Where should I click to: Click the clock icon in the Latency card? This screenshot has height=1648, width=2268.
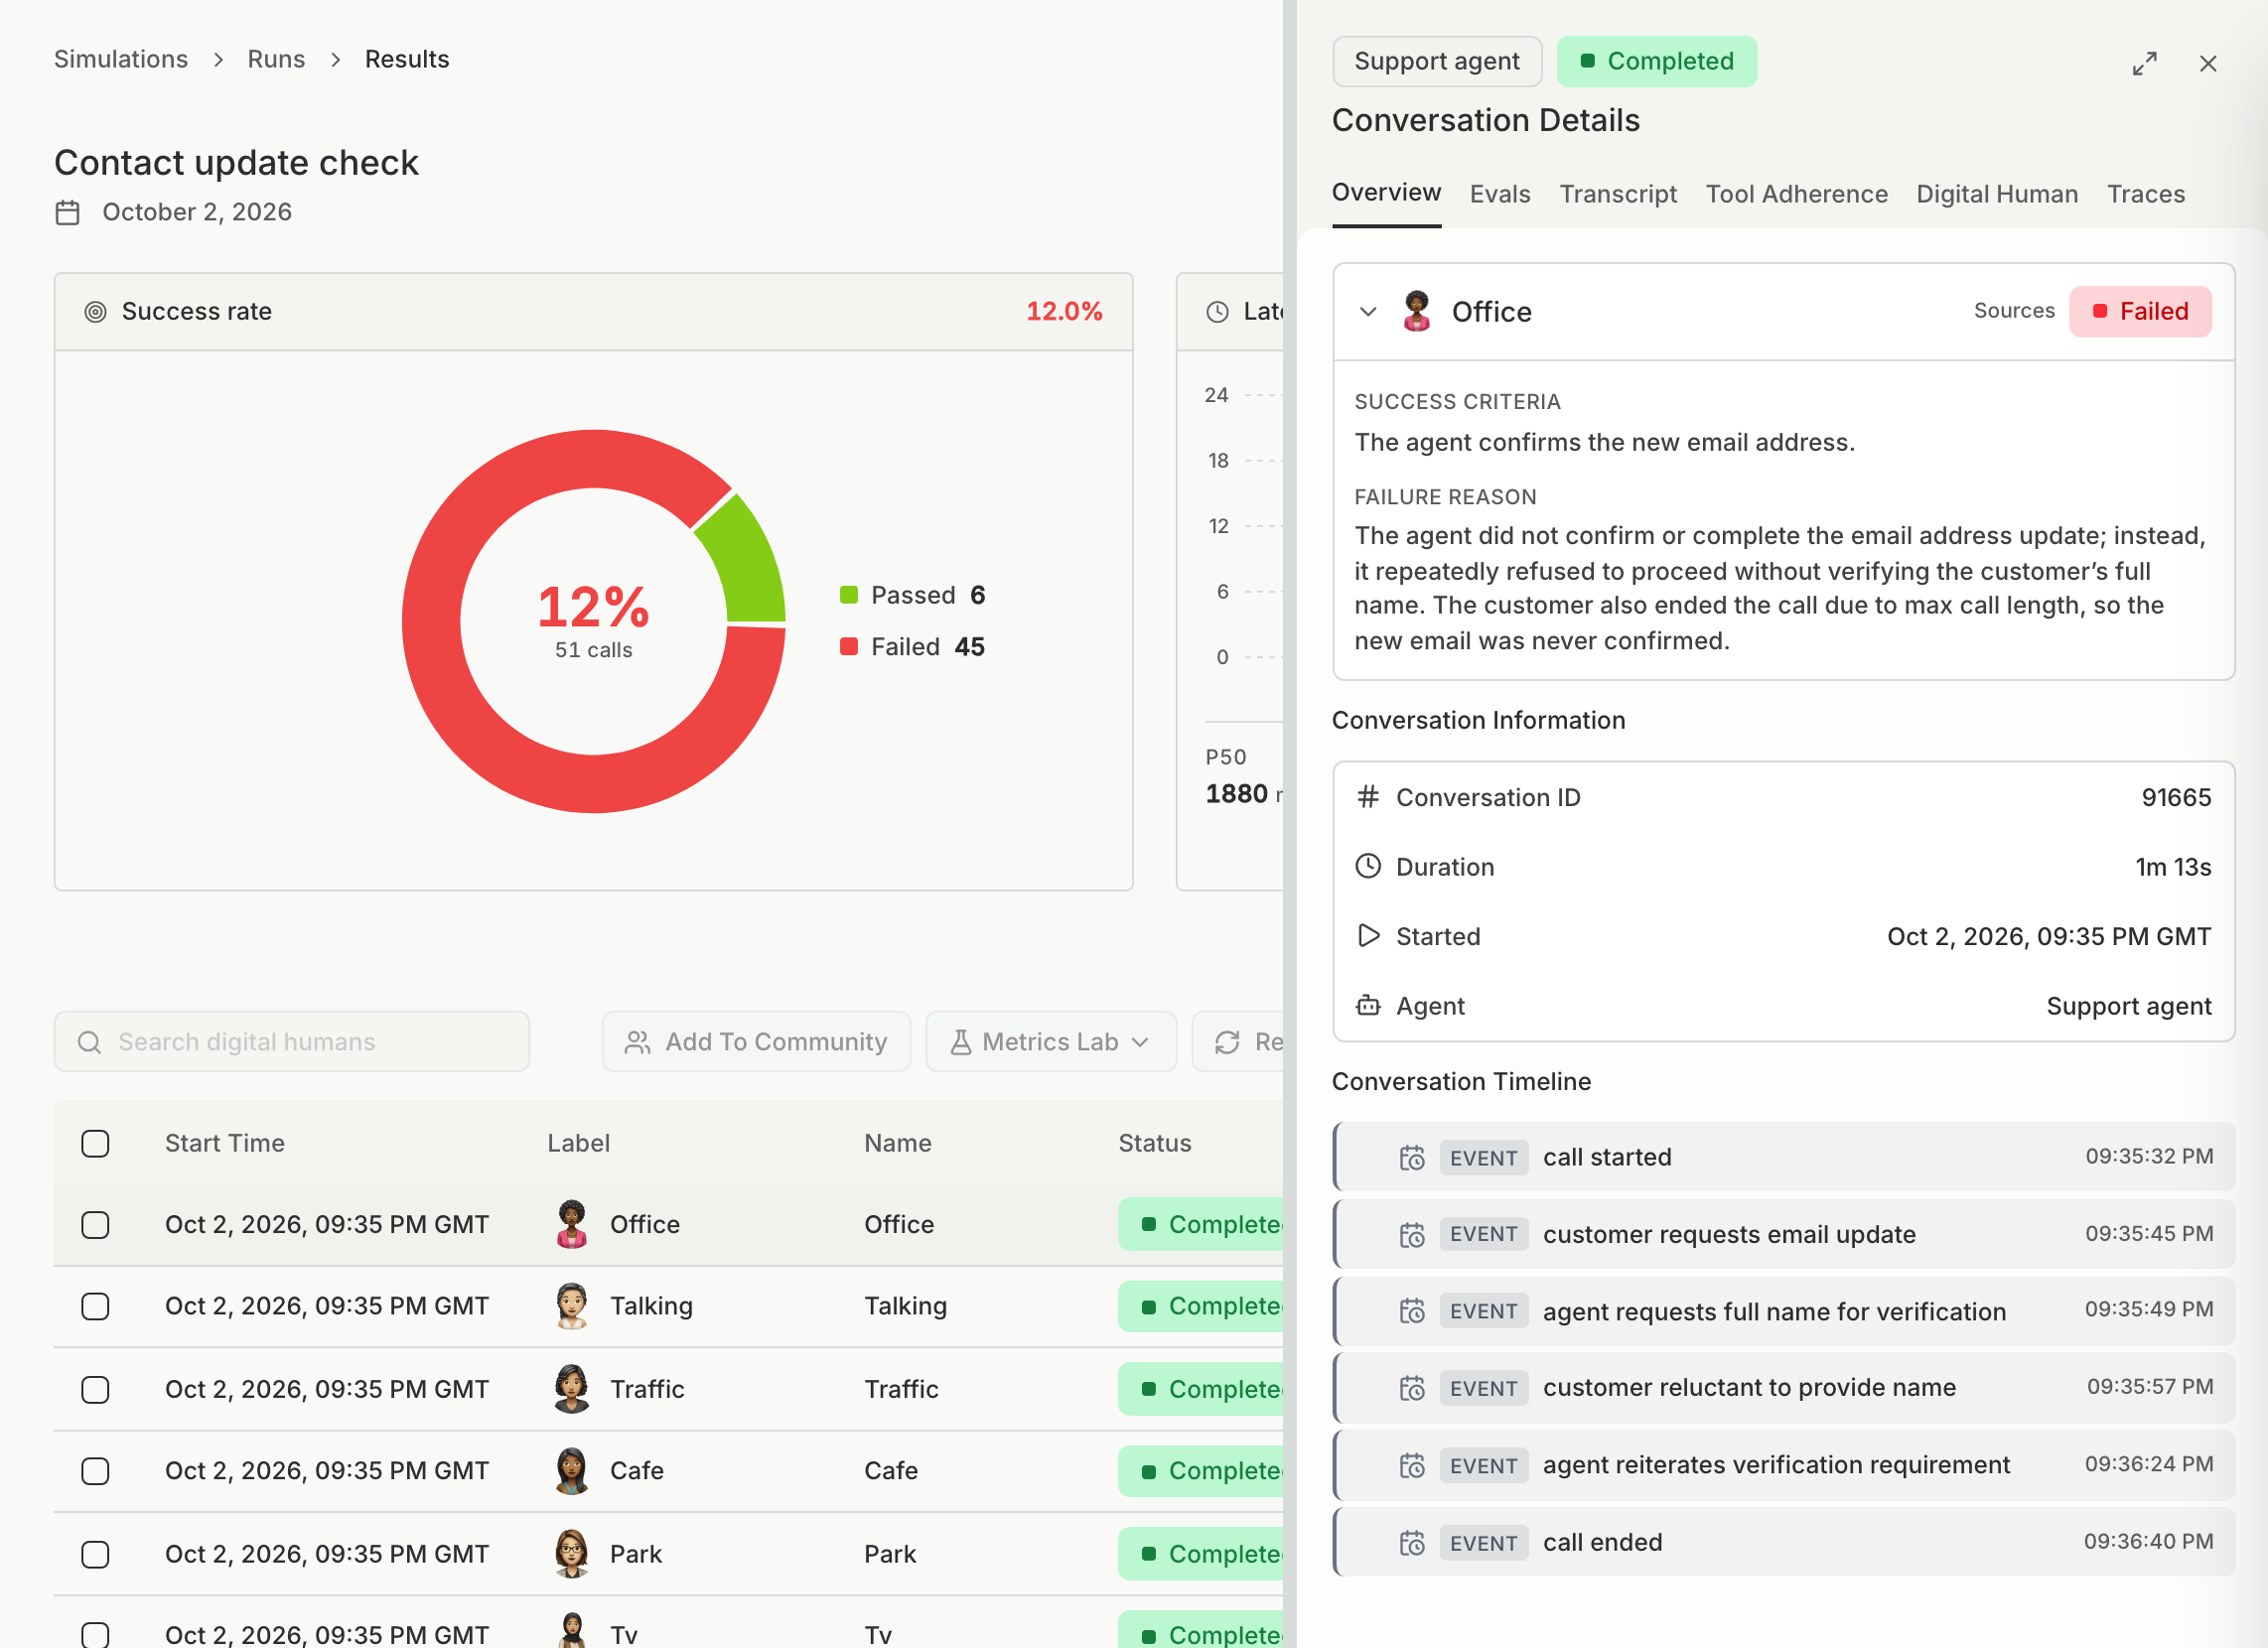(x=1217, y=312)
